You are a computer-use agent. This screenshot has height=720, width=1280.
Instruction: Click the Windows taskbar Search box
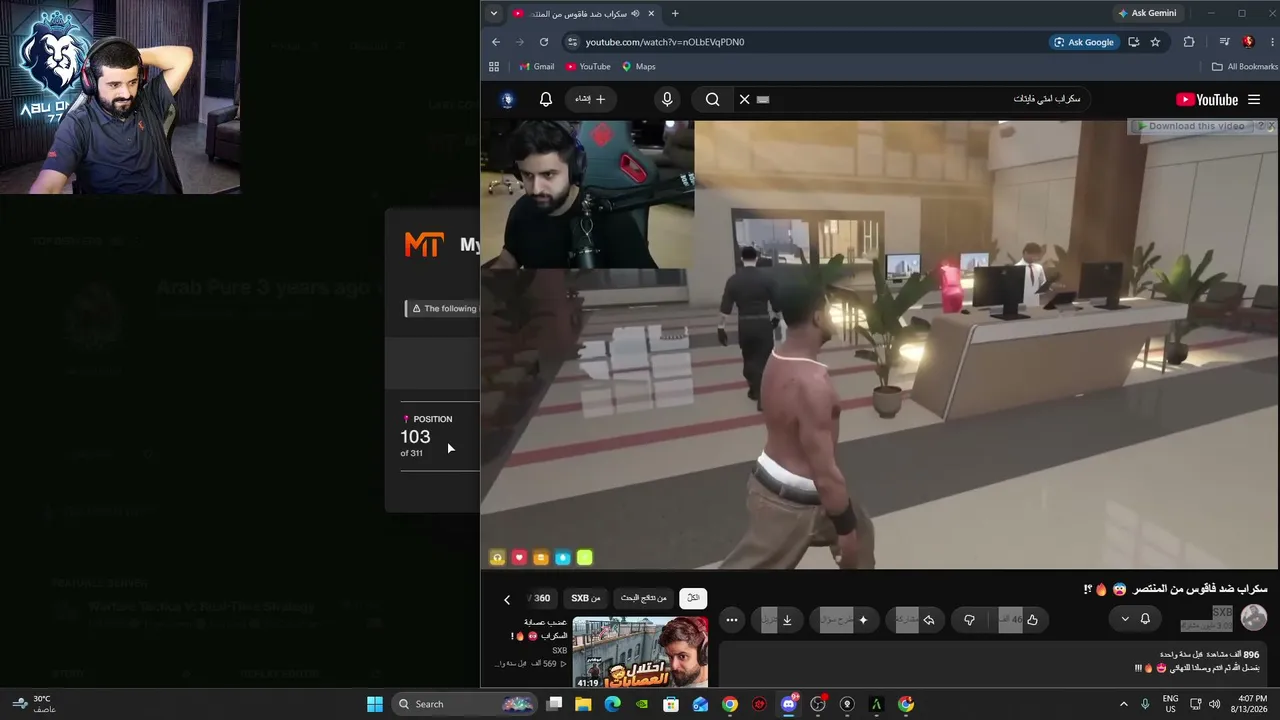coord(465,704)
